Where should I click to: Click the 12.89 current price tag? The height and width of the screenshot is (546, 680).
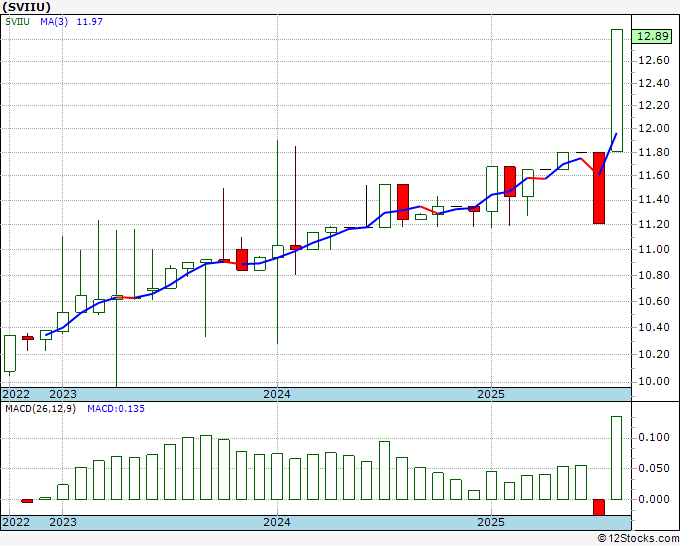coord(652,36)
